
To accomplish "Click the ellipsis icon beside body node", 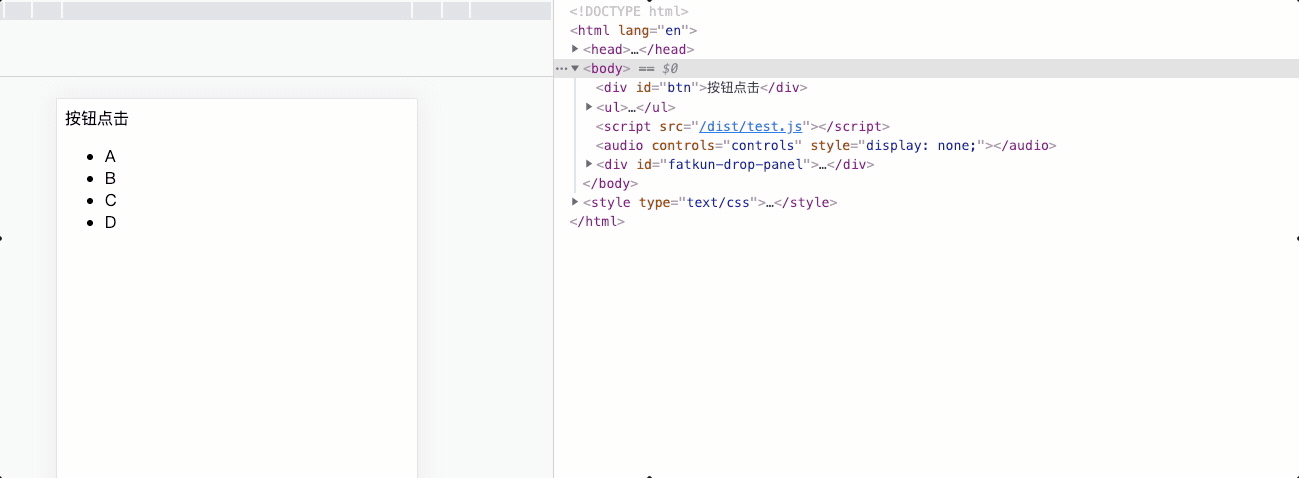I will tap(561, 68).
